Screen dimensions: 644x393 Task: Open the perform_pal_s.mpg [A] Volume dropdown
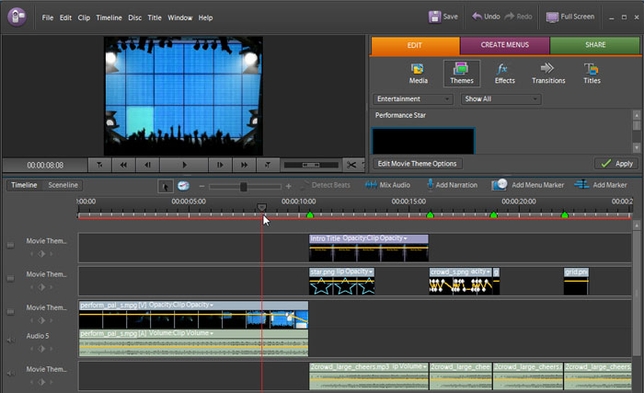click(212, 333)
